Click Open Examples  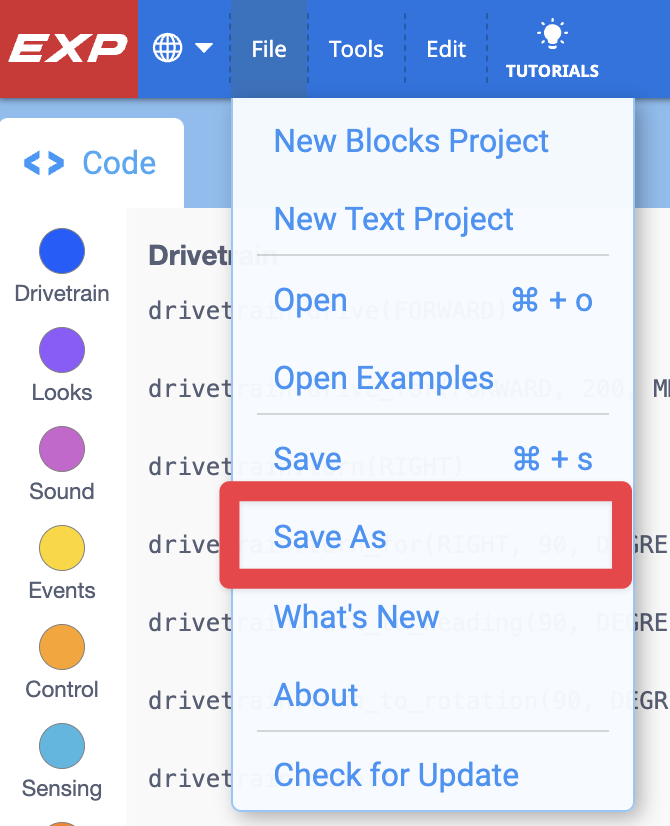[x=383, y=378]
